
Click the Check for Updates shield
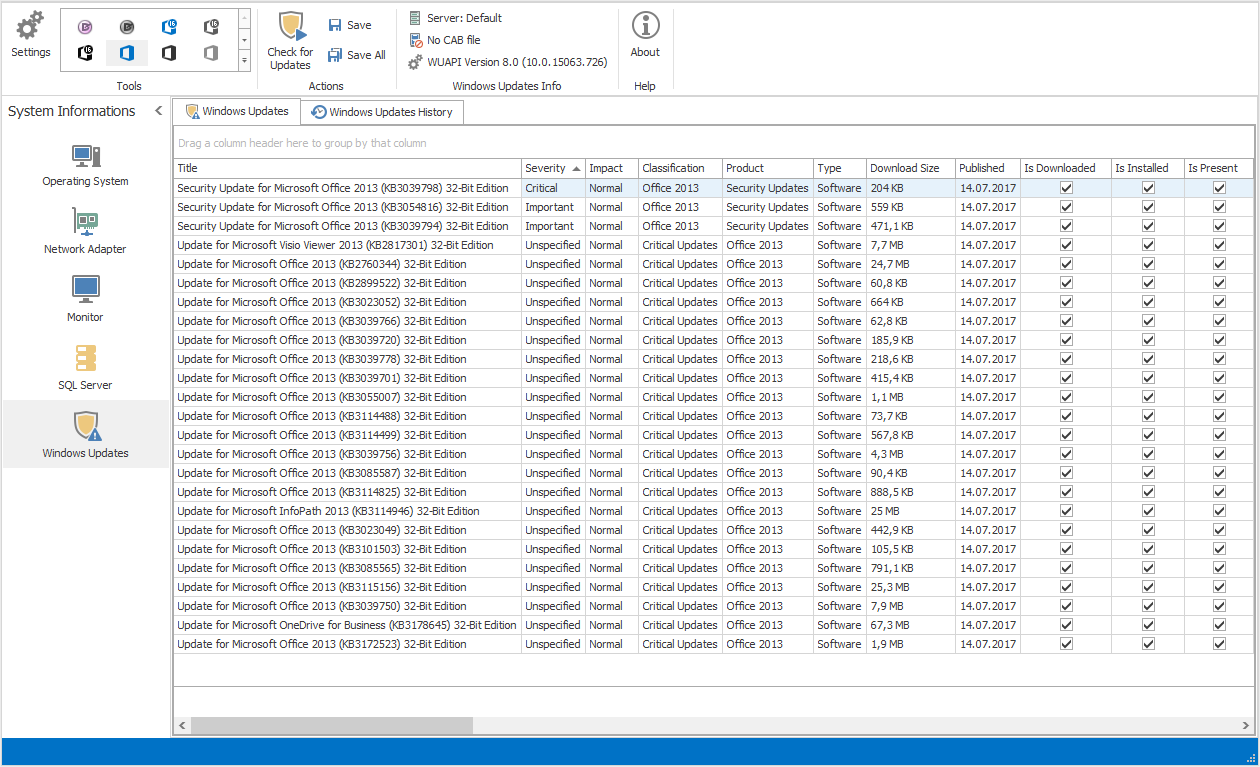[290, 41]
